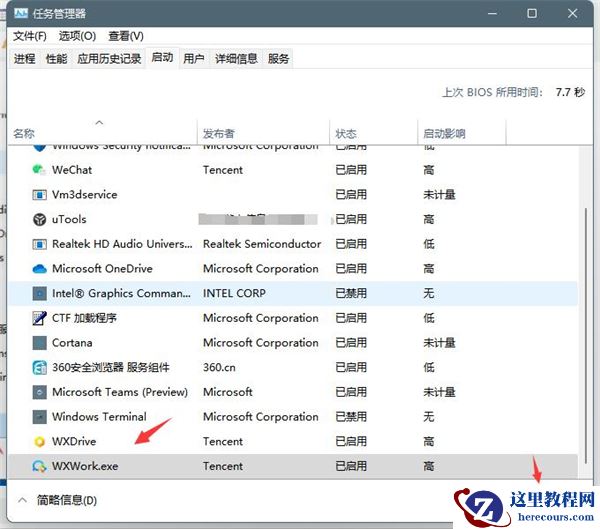Screen dimensions: 600x529
Task: Select Realtek HD Audio Univers... name text
Action: (x=122, y=244)
